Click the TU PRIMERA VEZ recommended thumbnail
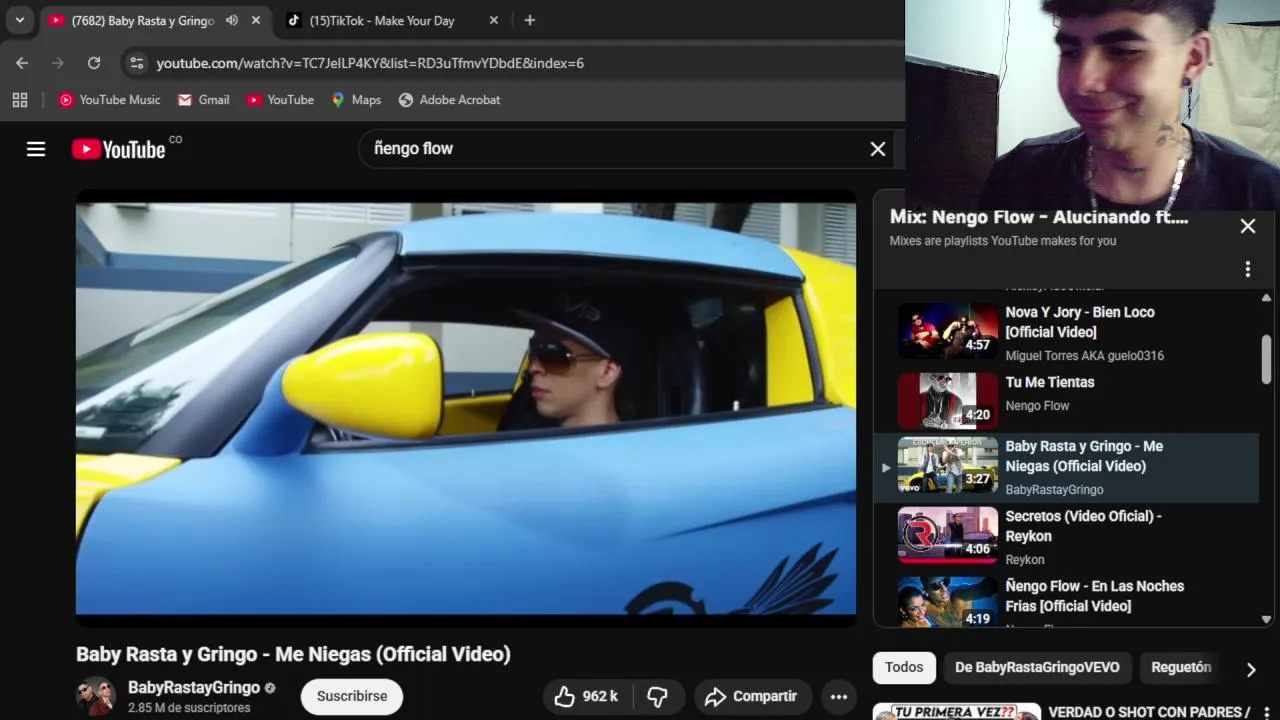The width and height of the screenshot is (1280, 720). [957, 712]
